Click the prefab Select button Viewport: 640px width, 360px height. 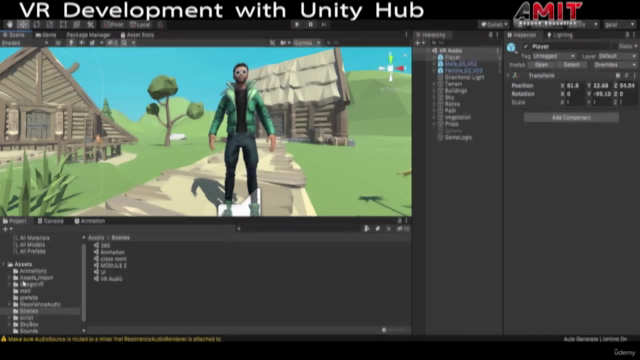point(571,65)
